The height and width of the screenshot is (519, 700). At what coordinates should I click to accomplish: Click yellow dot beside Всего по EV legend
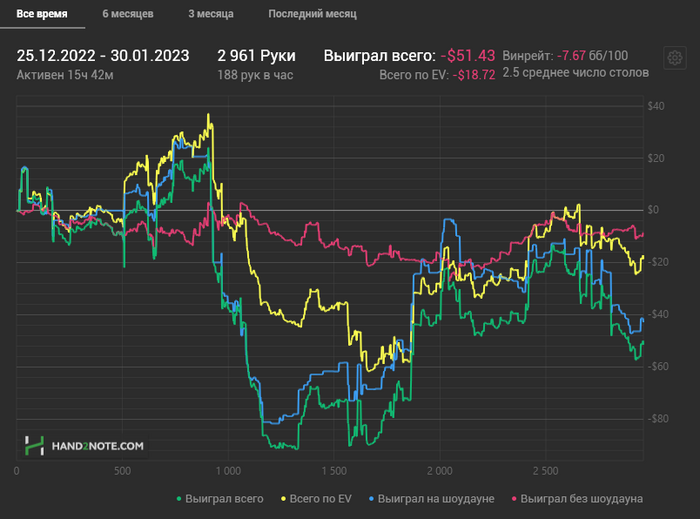pos(283,499)
